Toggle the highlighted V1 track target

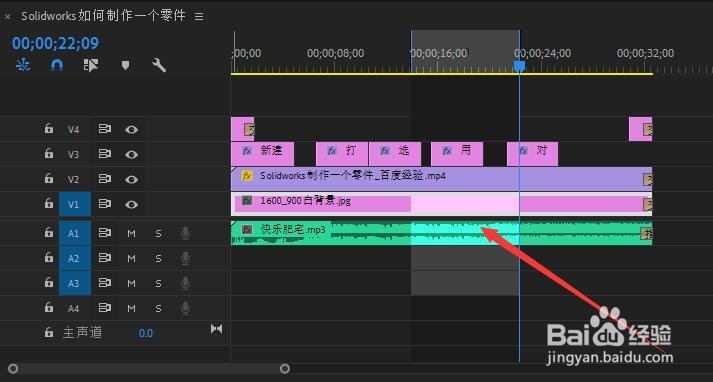coord(75,204)
